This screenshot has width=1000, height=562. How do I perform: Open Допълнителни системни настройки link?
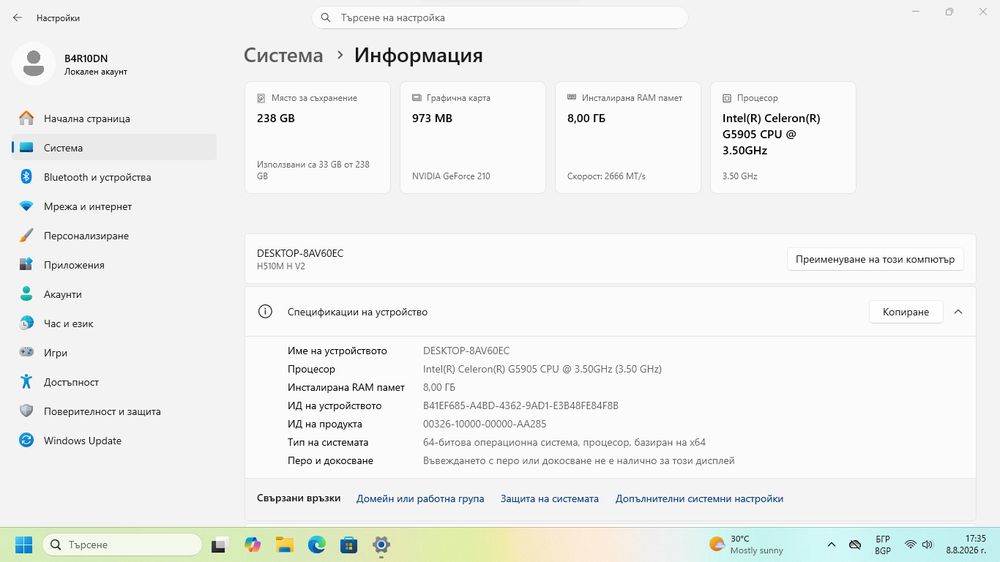pos(699,499)
